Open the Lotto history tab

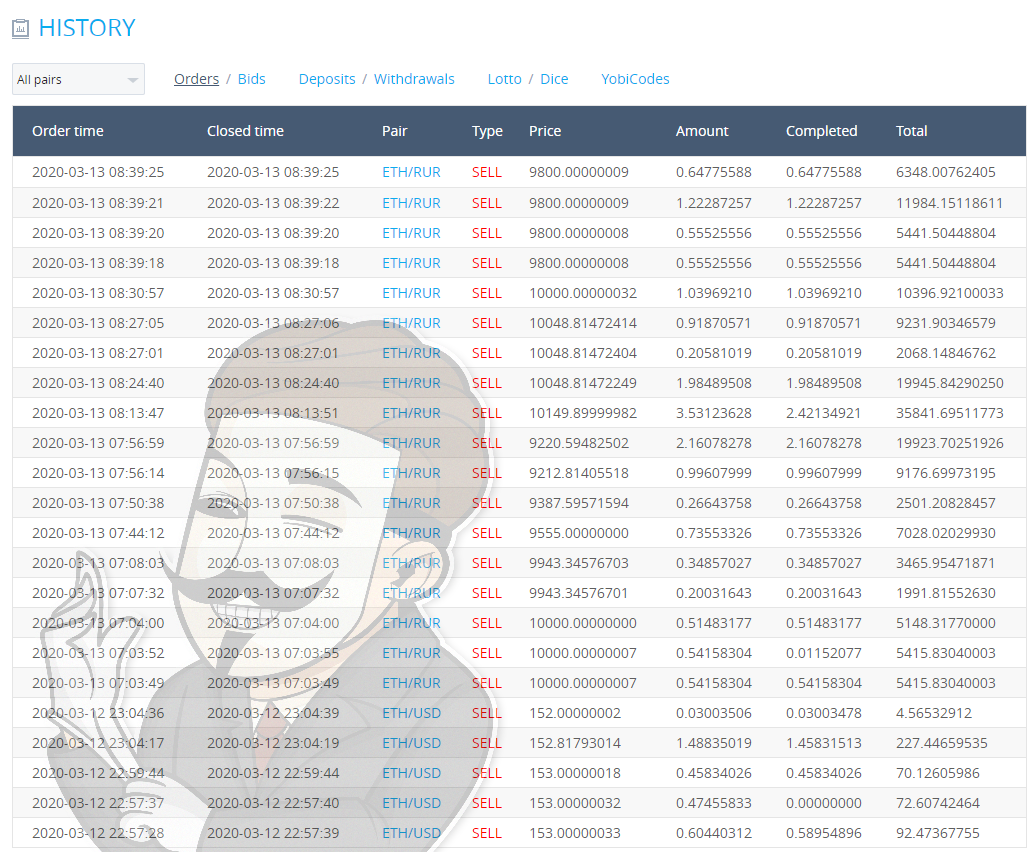pos(504,79)
